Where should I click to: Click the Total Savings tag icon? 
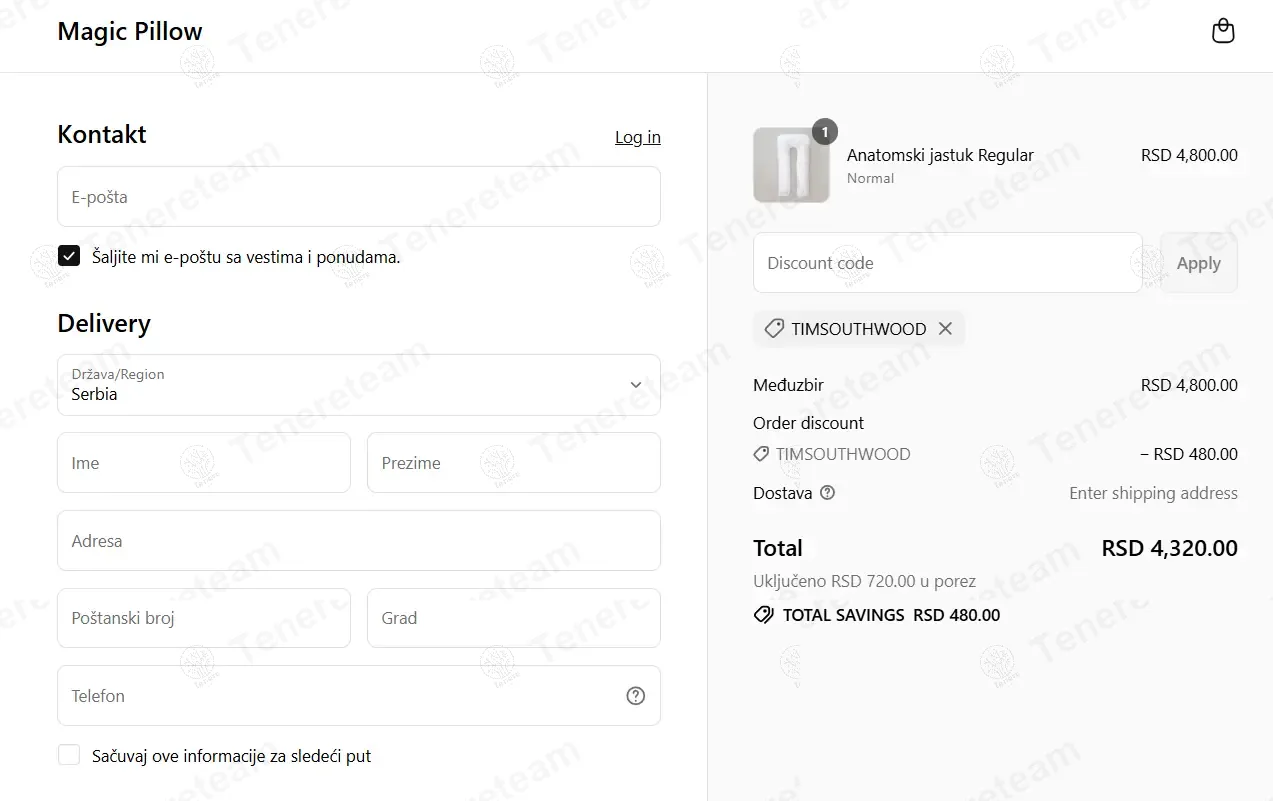763,615
